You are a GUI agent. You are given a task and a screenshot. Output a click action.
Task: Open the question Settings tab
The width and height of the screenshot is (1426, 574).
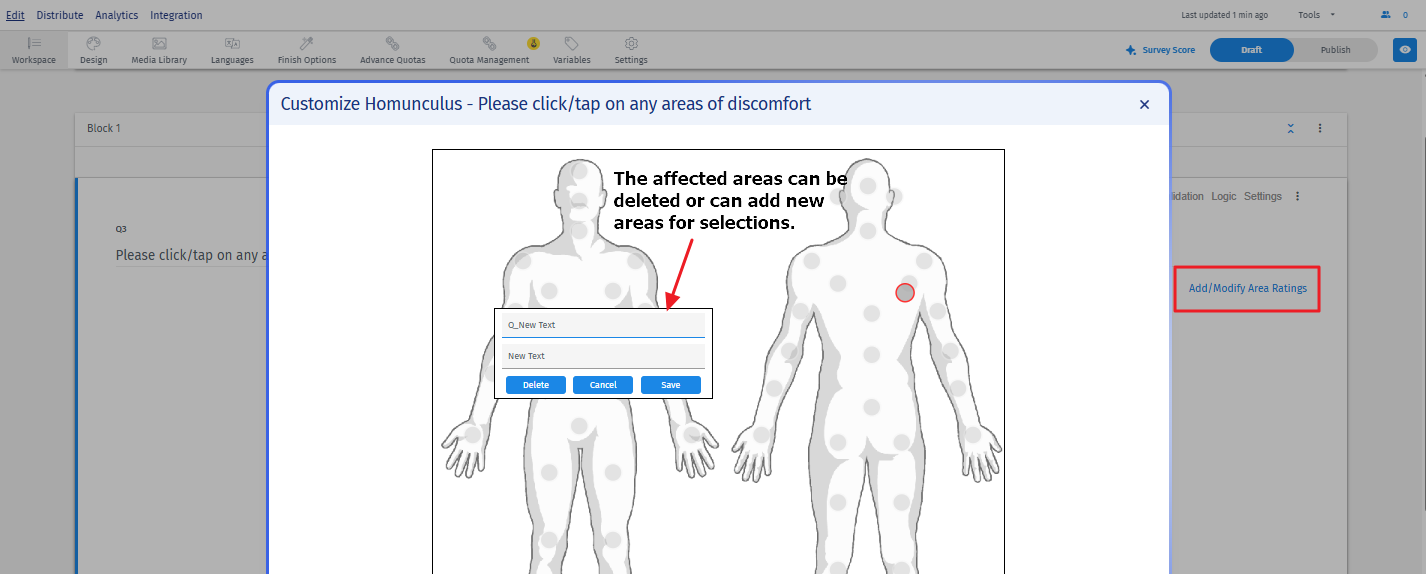(x=1263, y=196)
